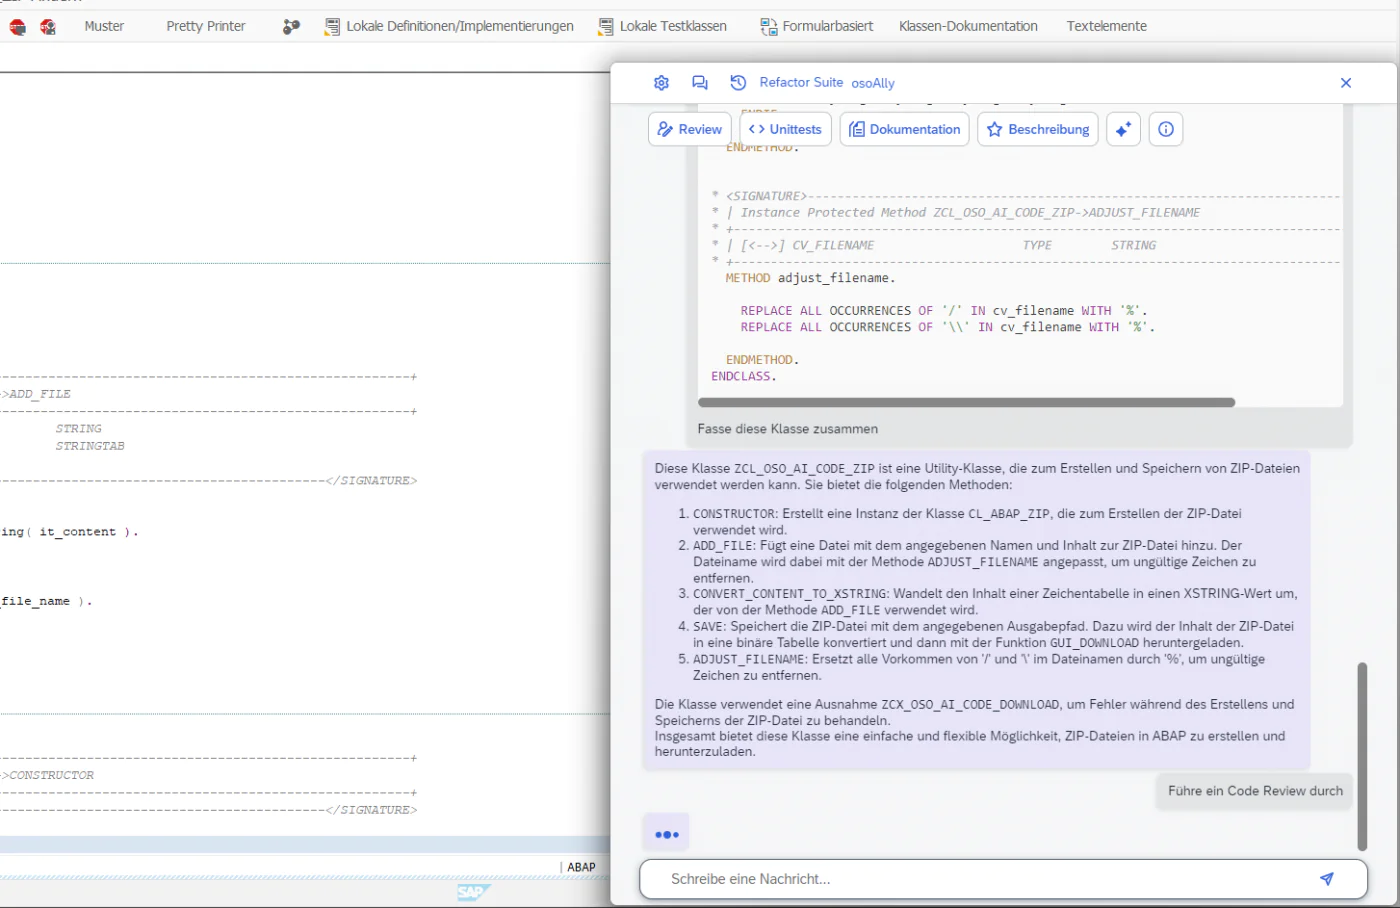Click the connected-nodes icon beside Pretty Printer
This screenshot has height=908, width=1400.
click(291, 27)
